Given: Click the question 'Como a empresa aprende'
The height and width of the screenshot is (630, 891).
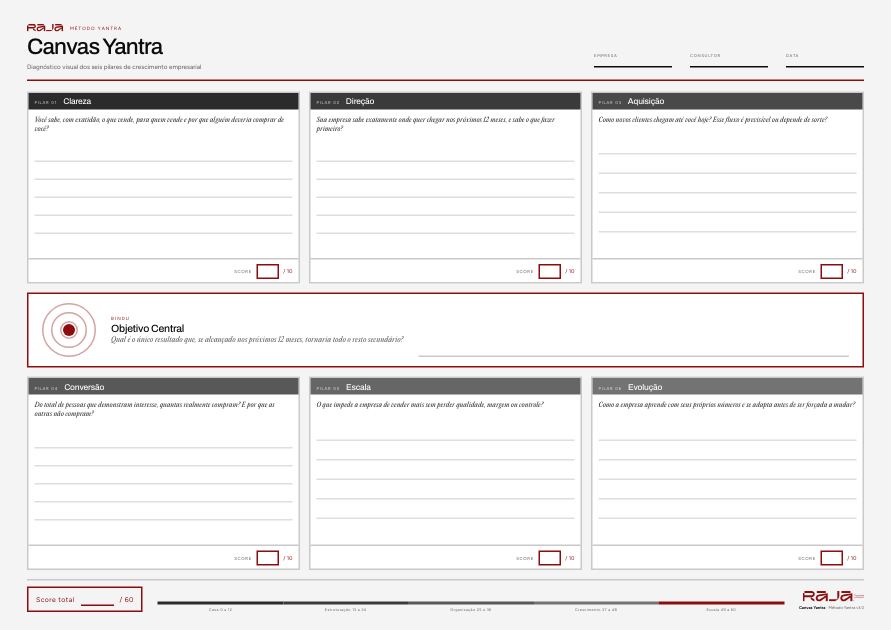Looking at the screenshot, I should (727, 405).
